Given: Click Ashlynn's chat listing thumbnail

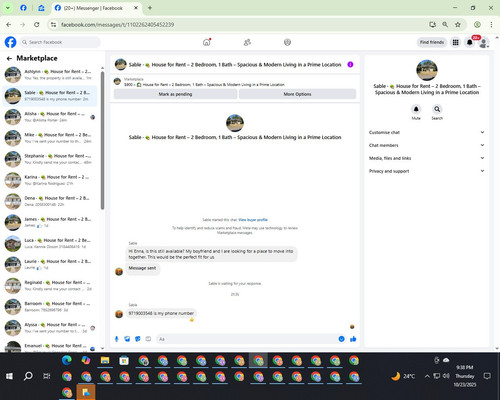Looking at the screenshot, I should (13, 75).
